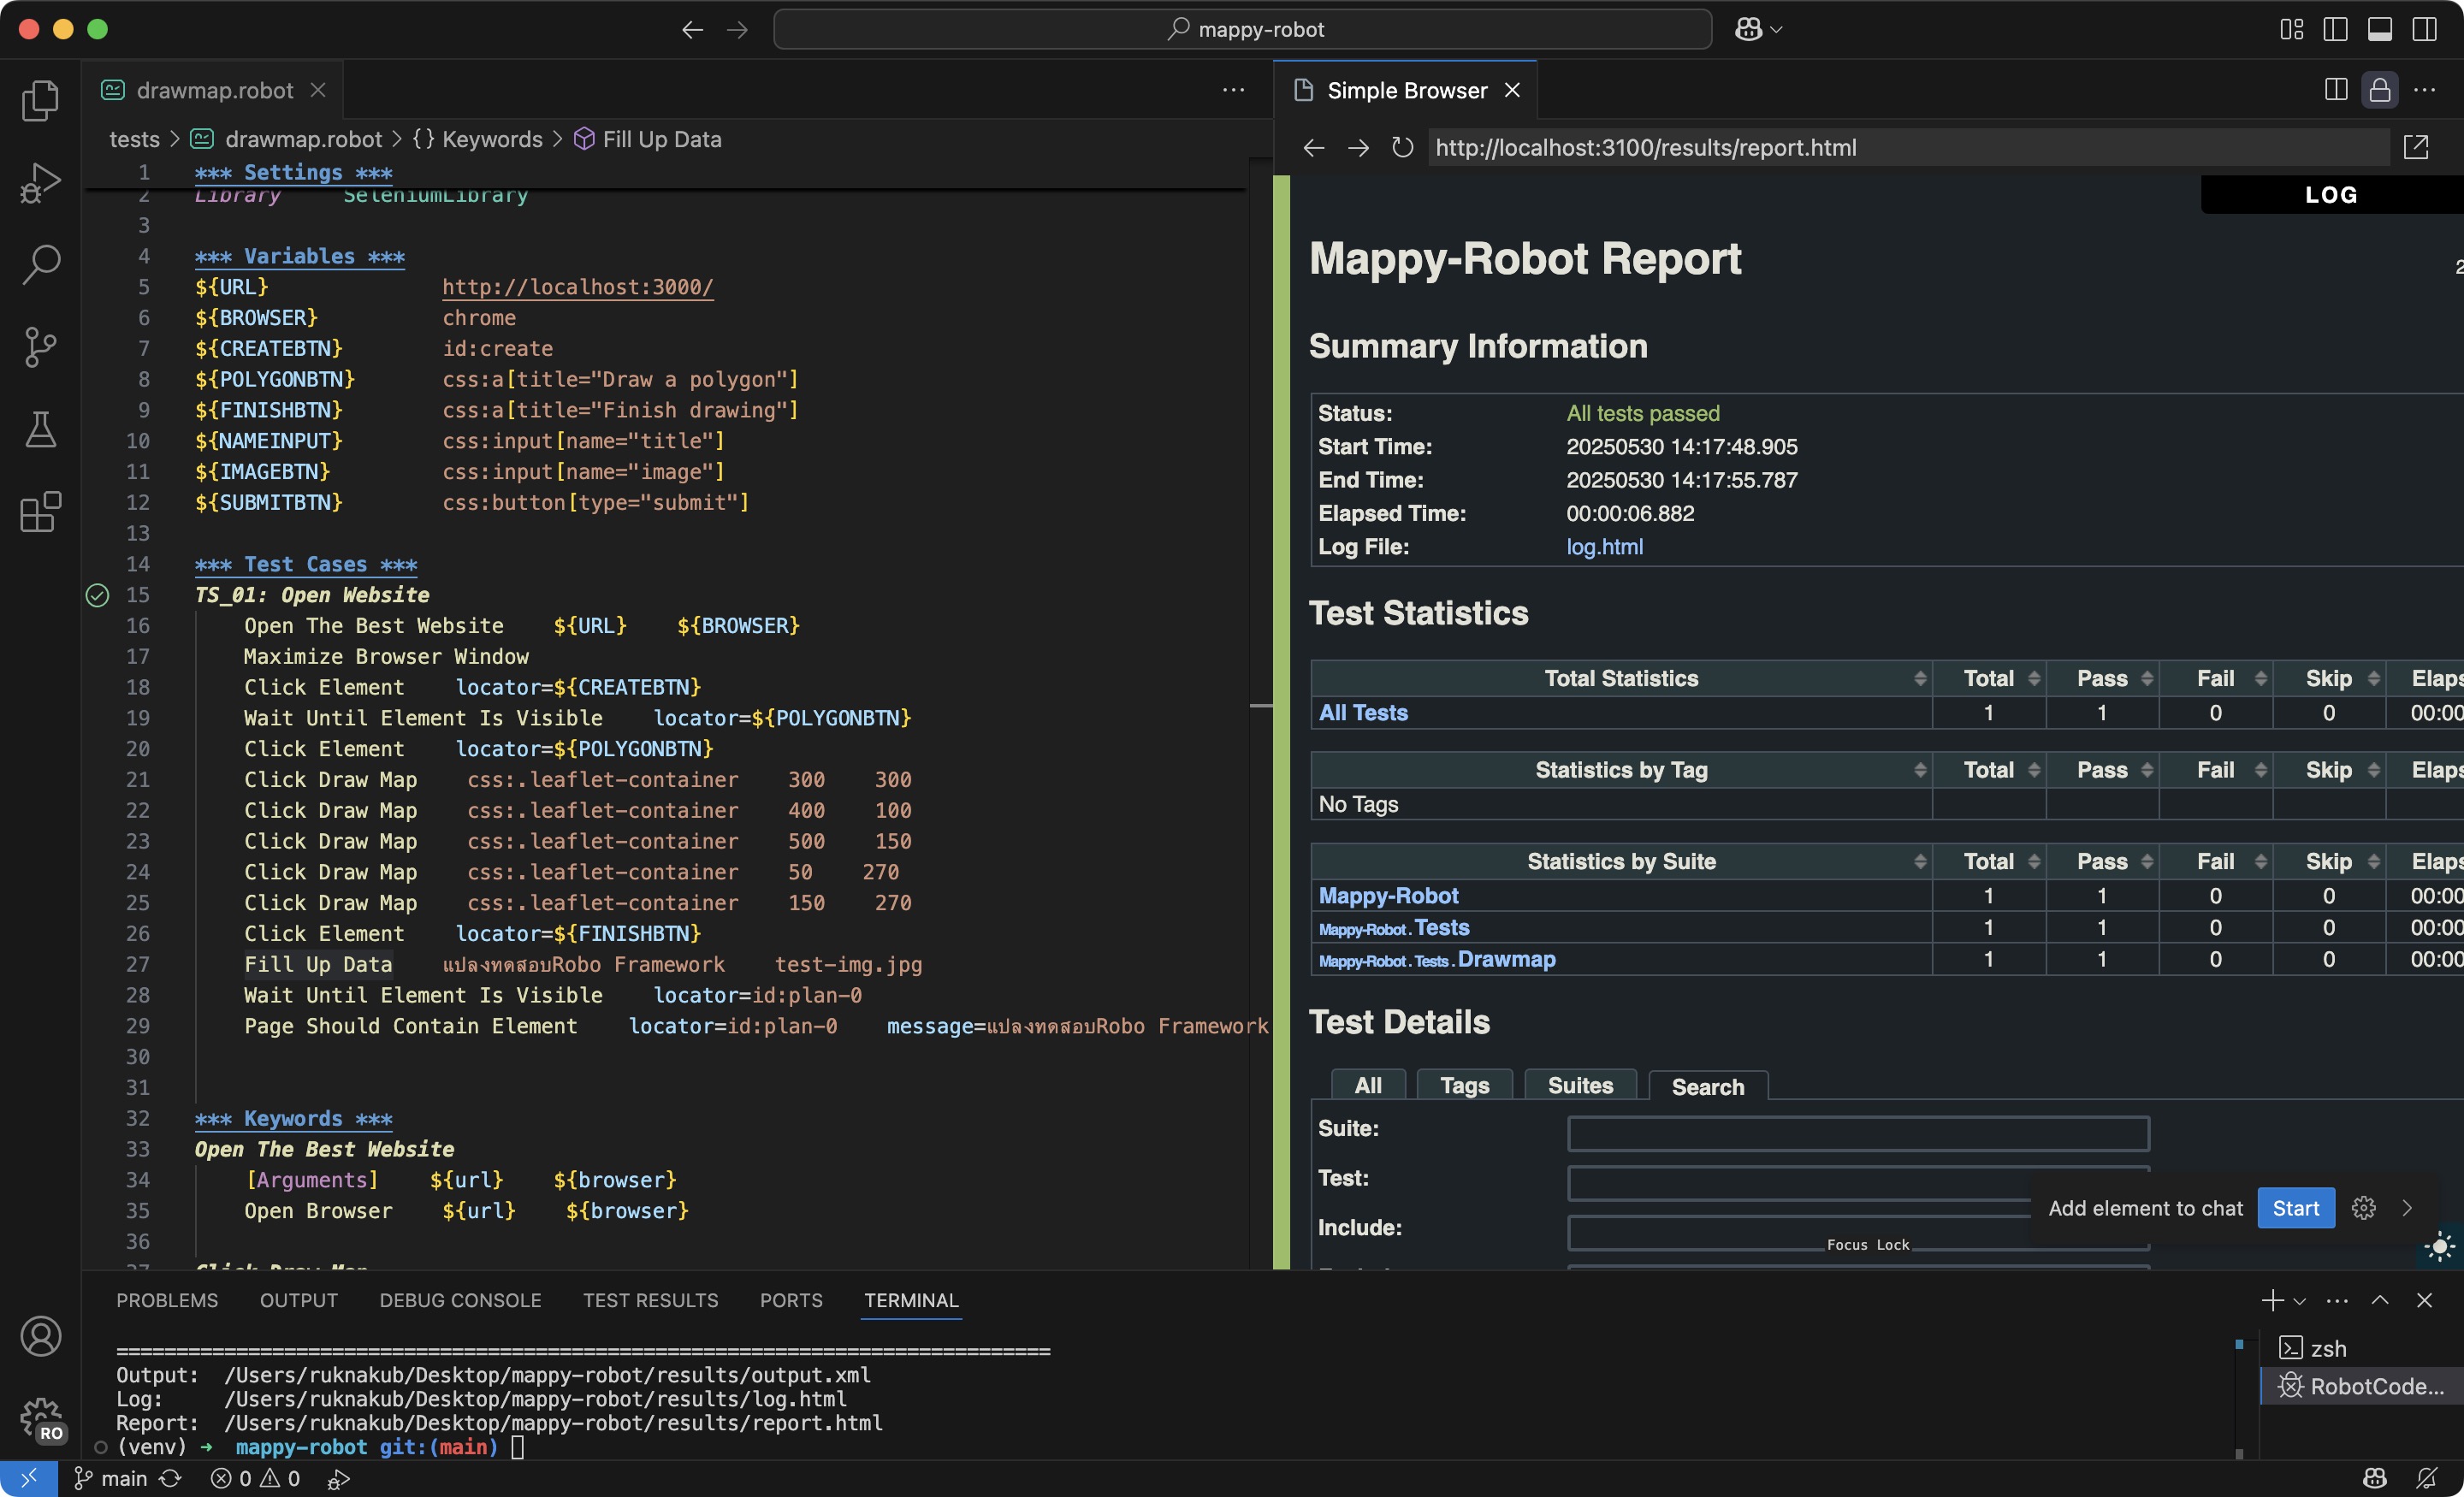Open errors and warnings count in status bar
2464x1497 pixels.
255,1478
